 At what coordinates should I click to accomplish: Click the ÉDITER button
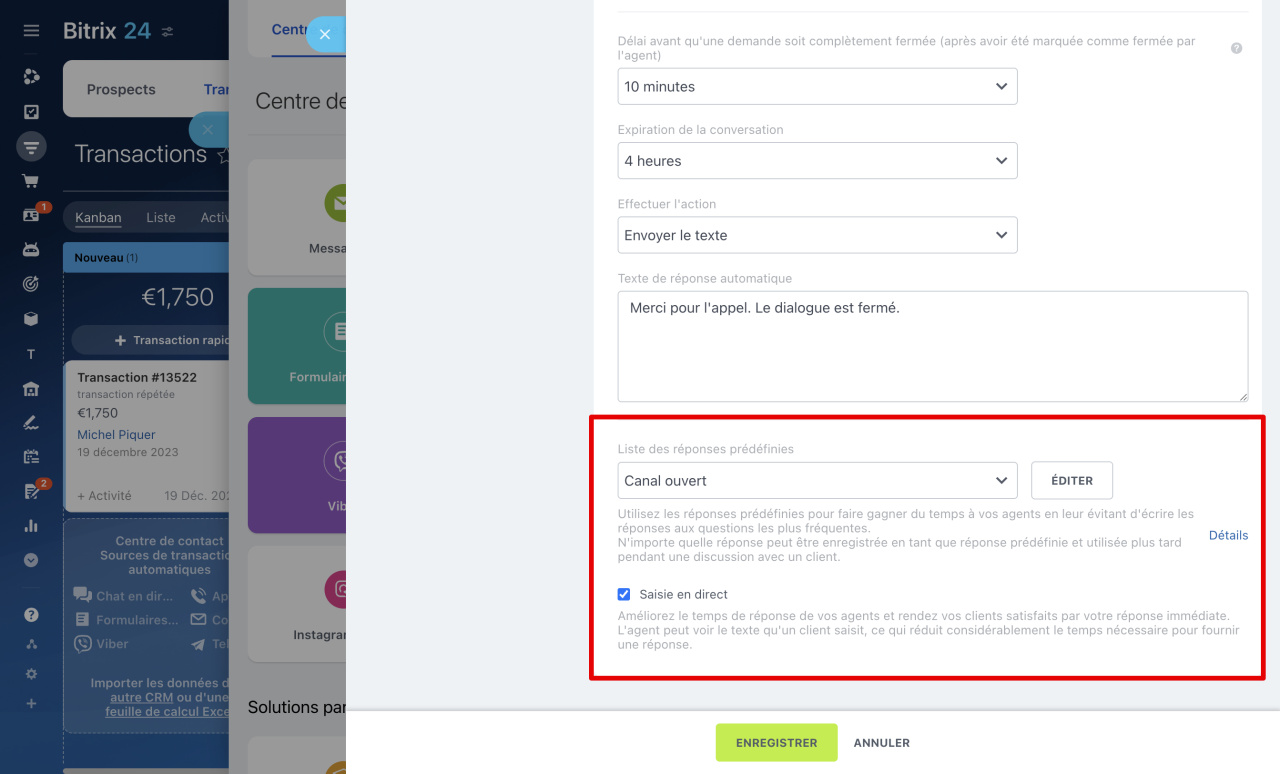point(1072,481)
